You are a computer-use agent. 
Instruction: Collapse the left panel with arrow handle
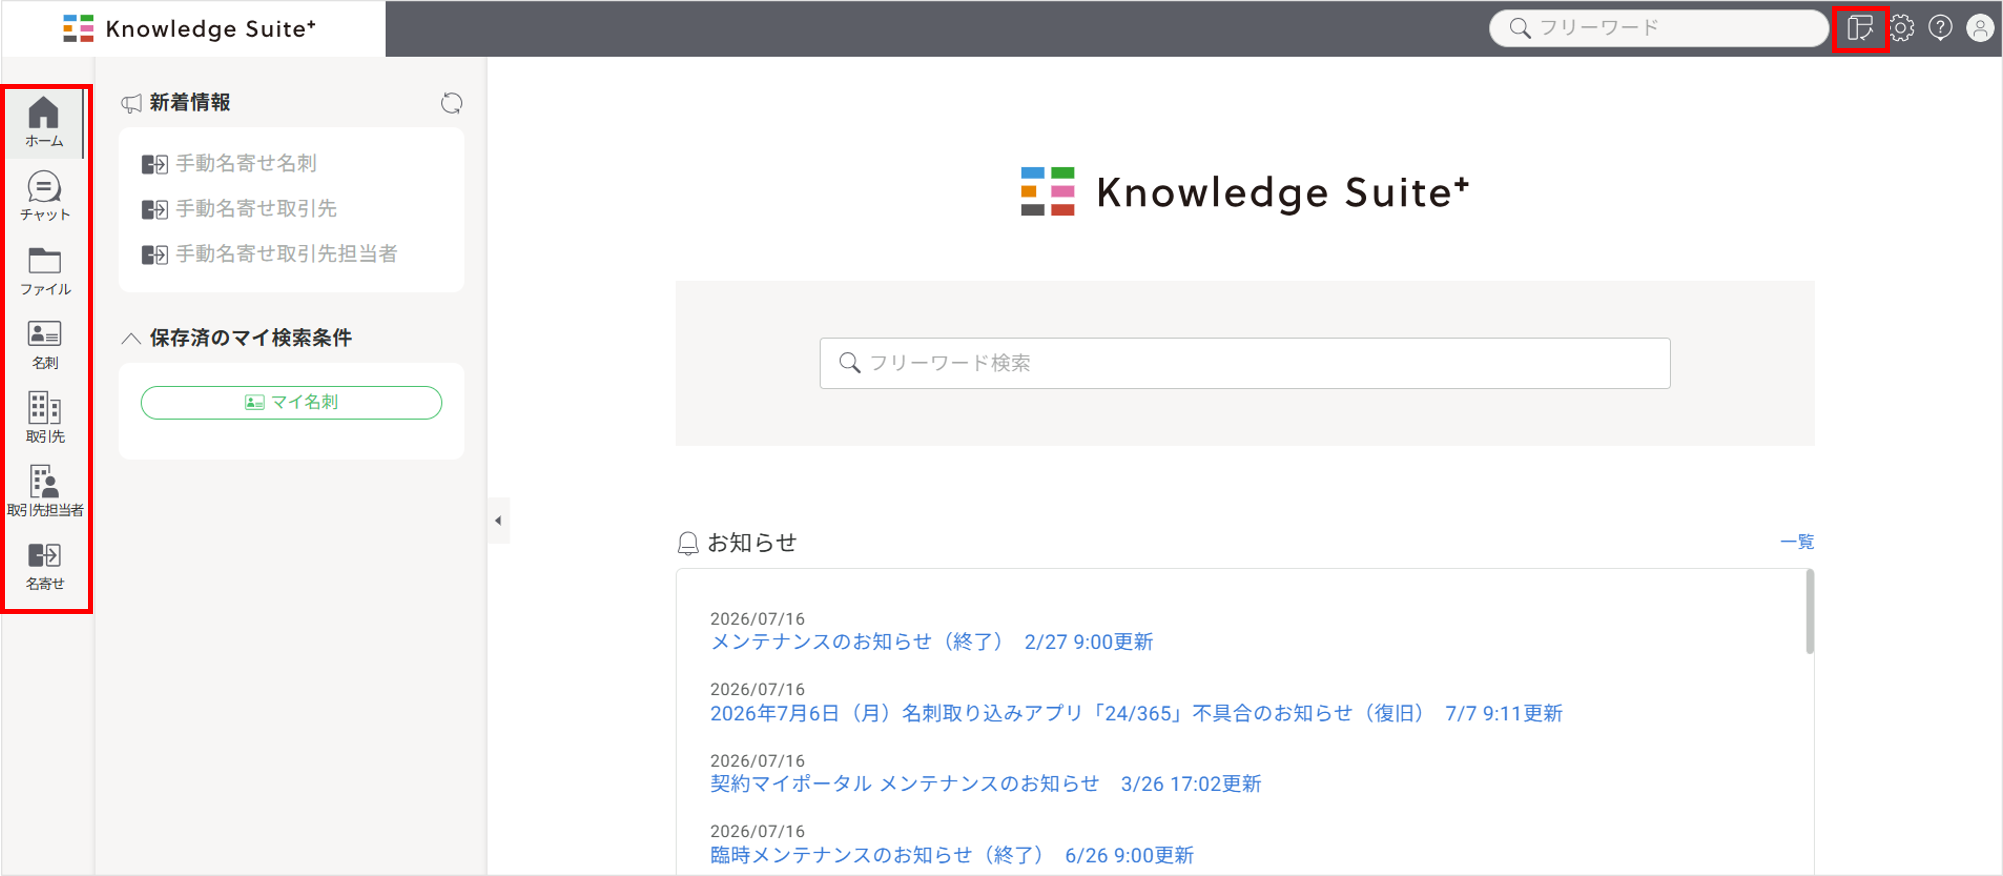[x=498, y=520]
